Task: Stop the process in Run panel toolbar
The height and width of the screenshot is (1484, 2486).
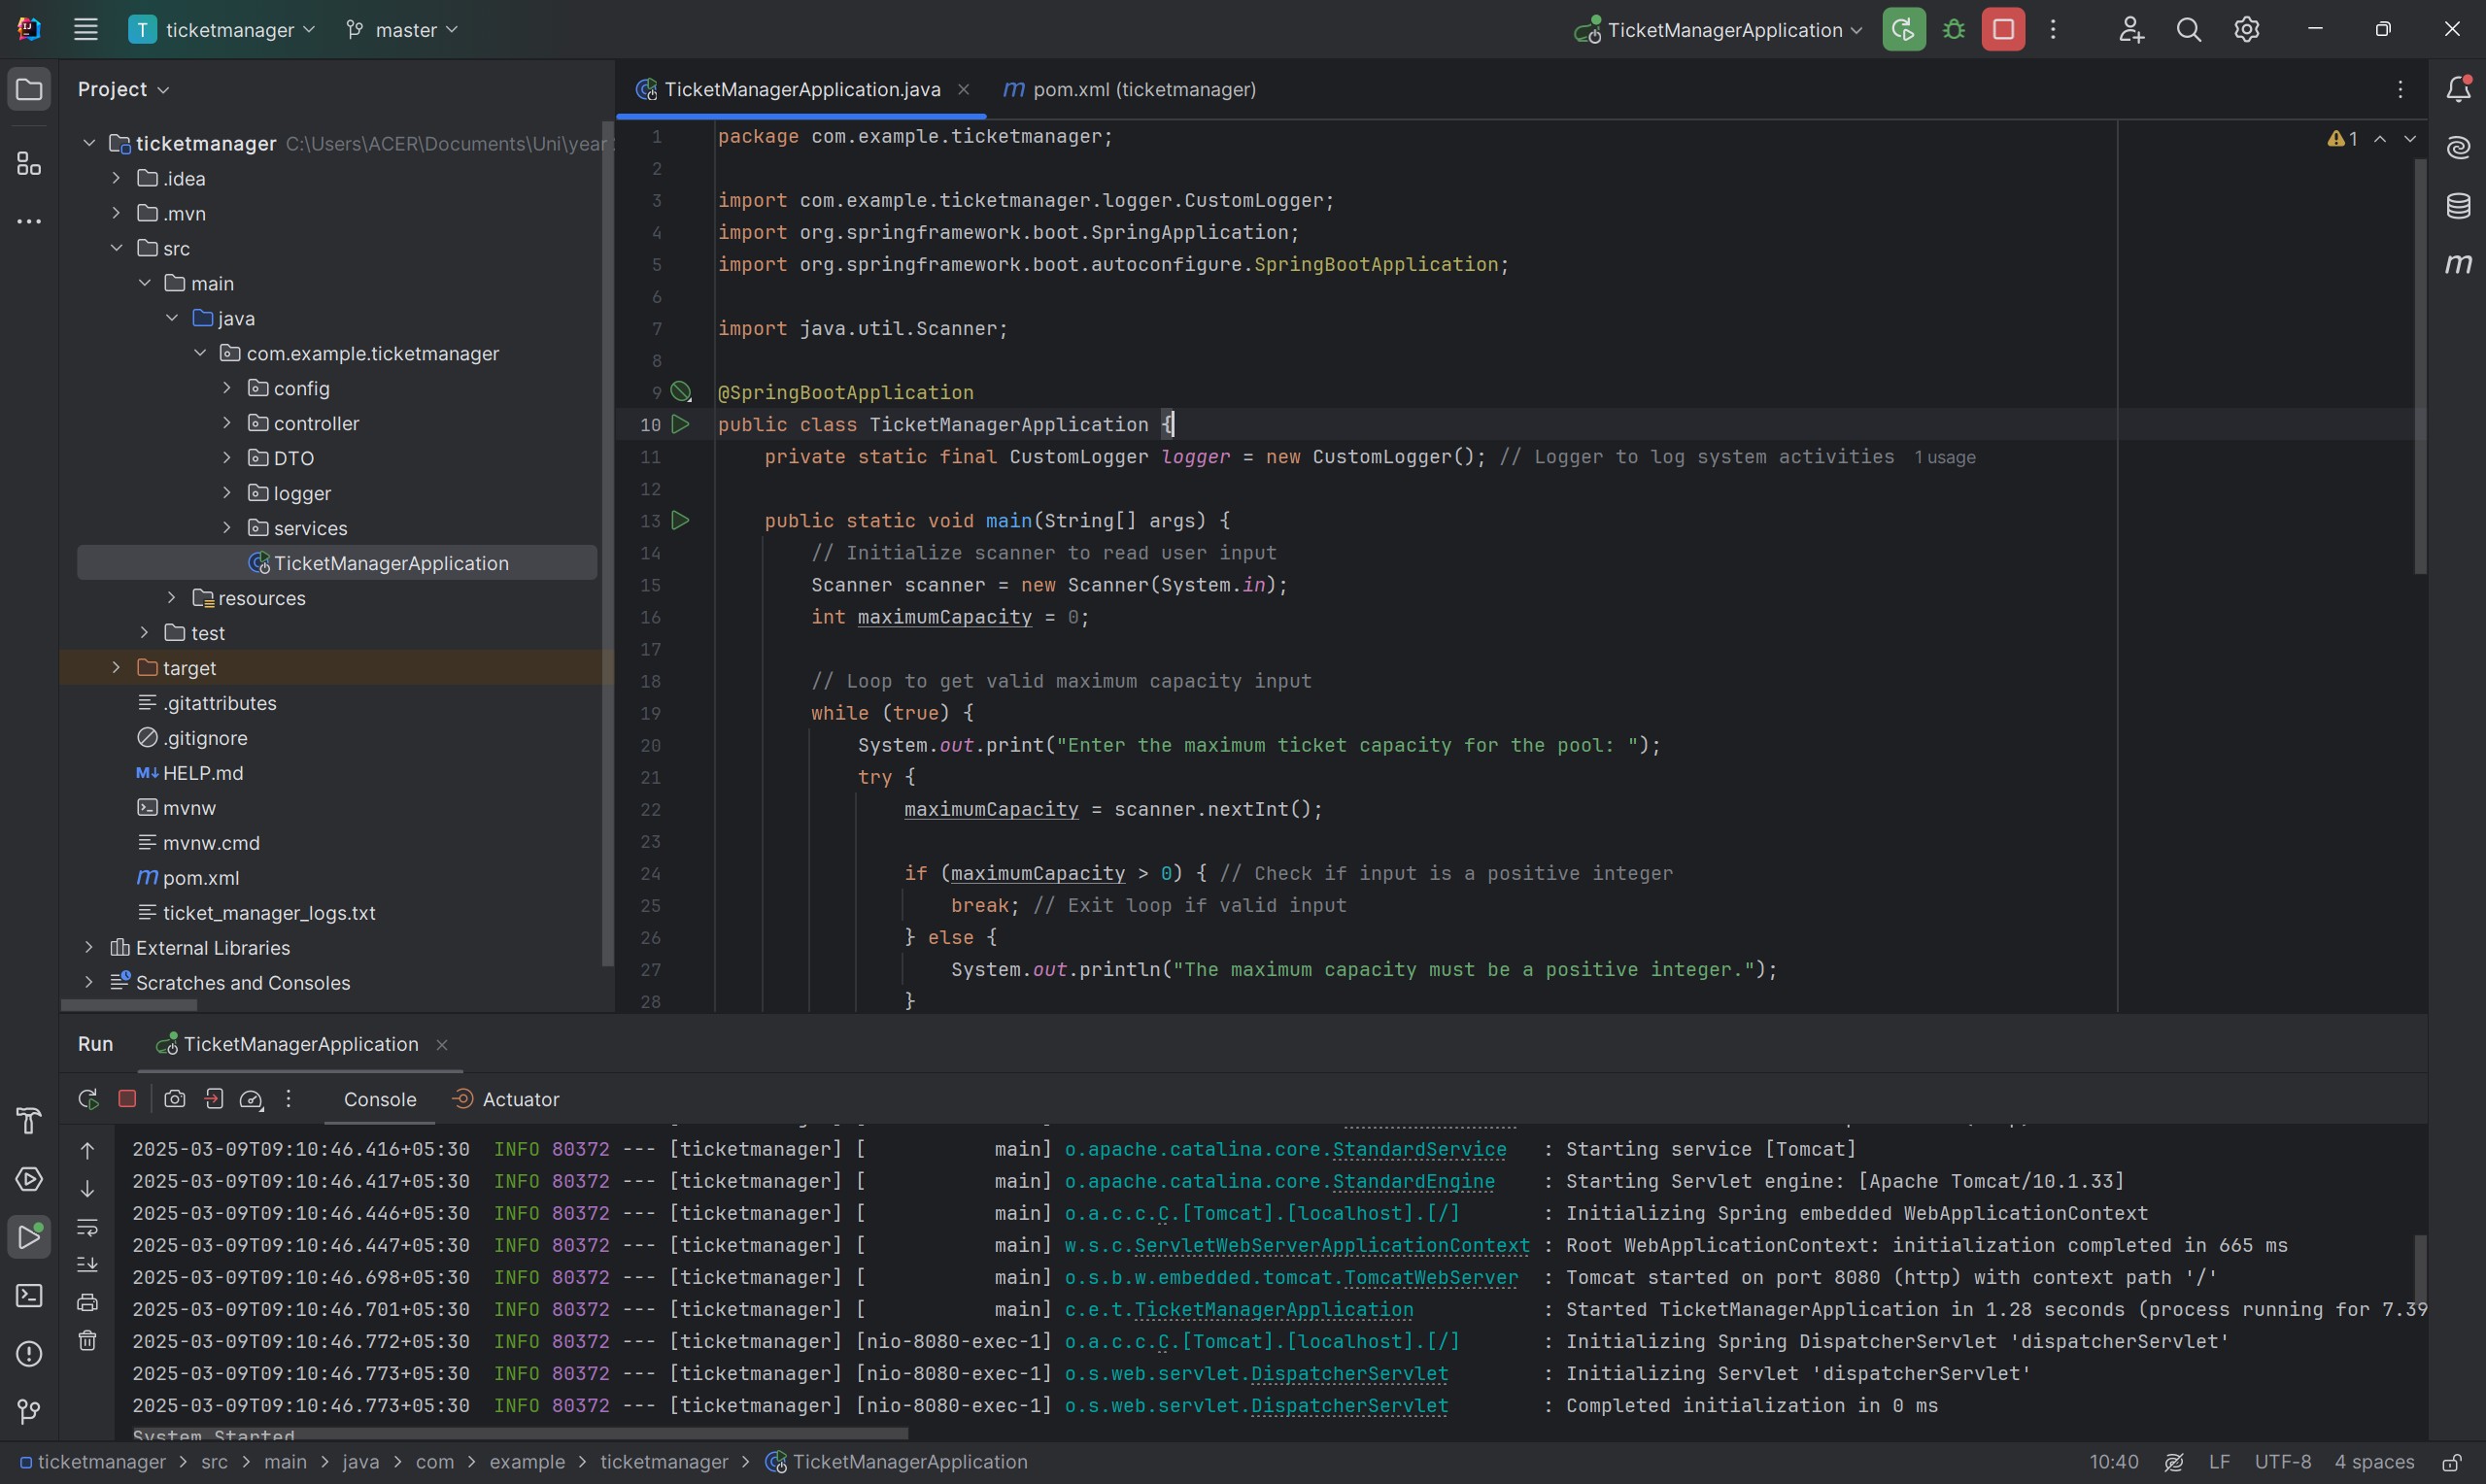Action: click(127, 1099)
